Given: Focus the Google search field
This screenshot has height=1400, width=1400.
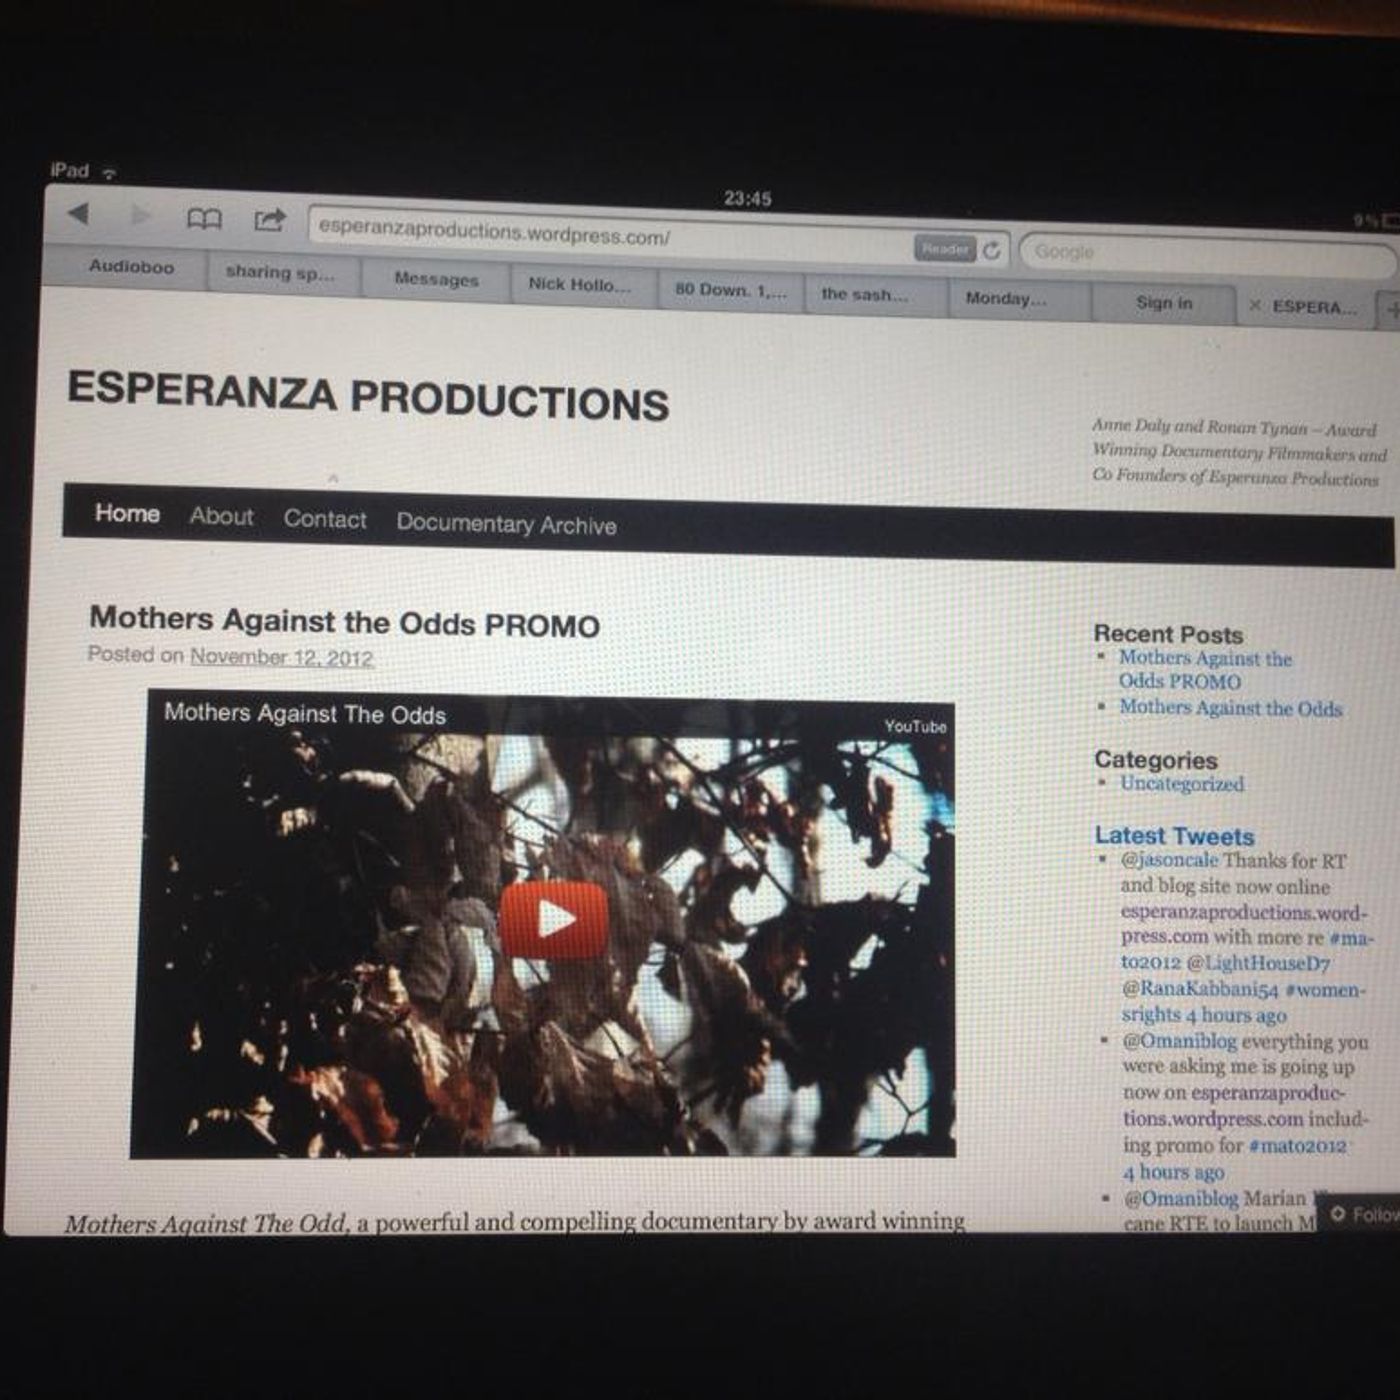Looking at the screenshot, I should tap(1205, 255).
